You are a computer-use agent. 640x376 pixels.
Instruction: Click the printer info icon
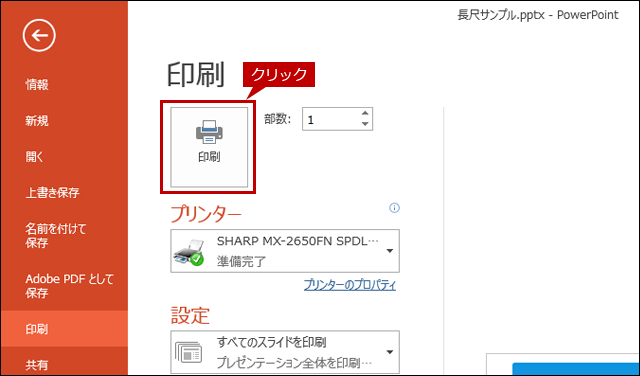point(394,208)
